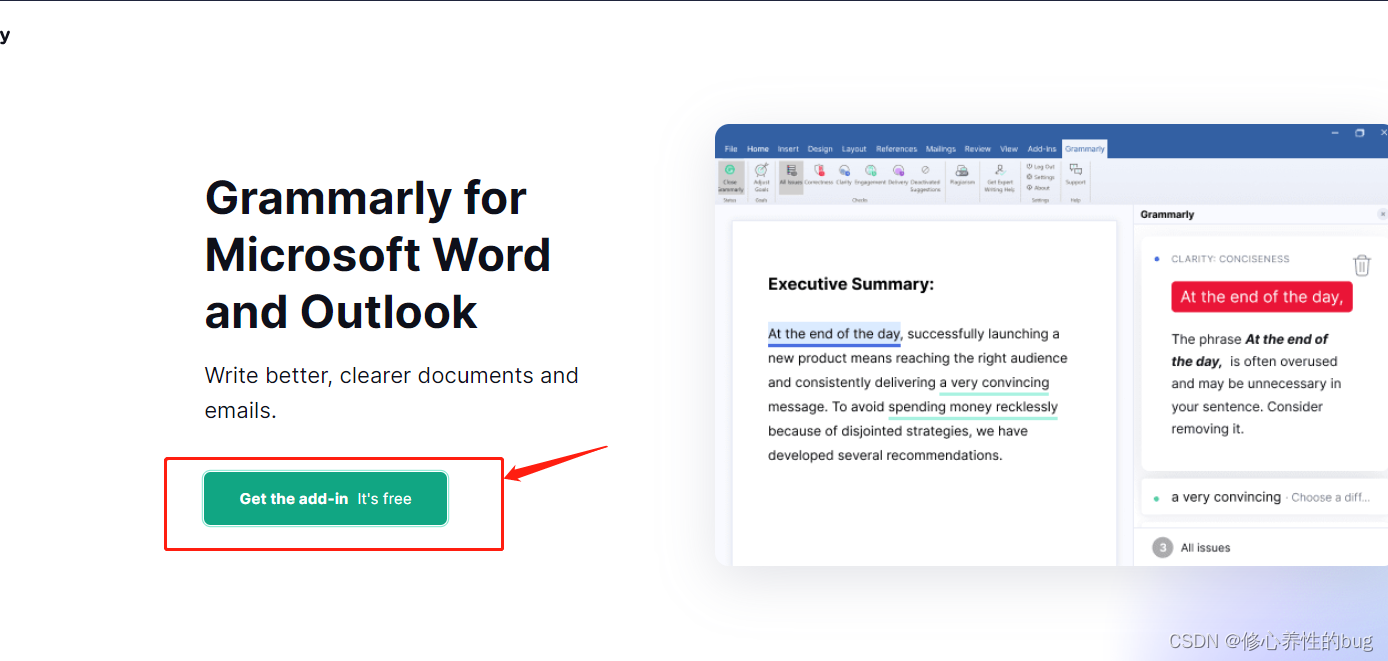
Task: Click the CLARITY: CONCISENESS label
Action: click(x=1230, y=259)
